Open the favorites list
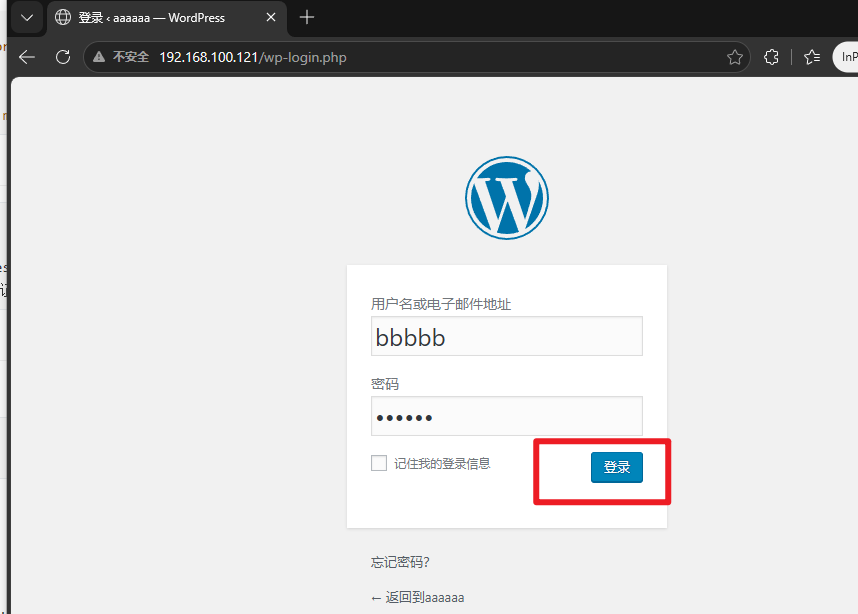Image resolution: width=858 pixels, height=614 pixels. click(x=812, y=57)
